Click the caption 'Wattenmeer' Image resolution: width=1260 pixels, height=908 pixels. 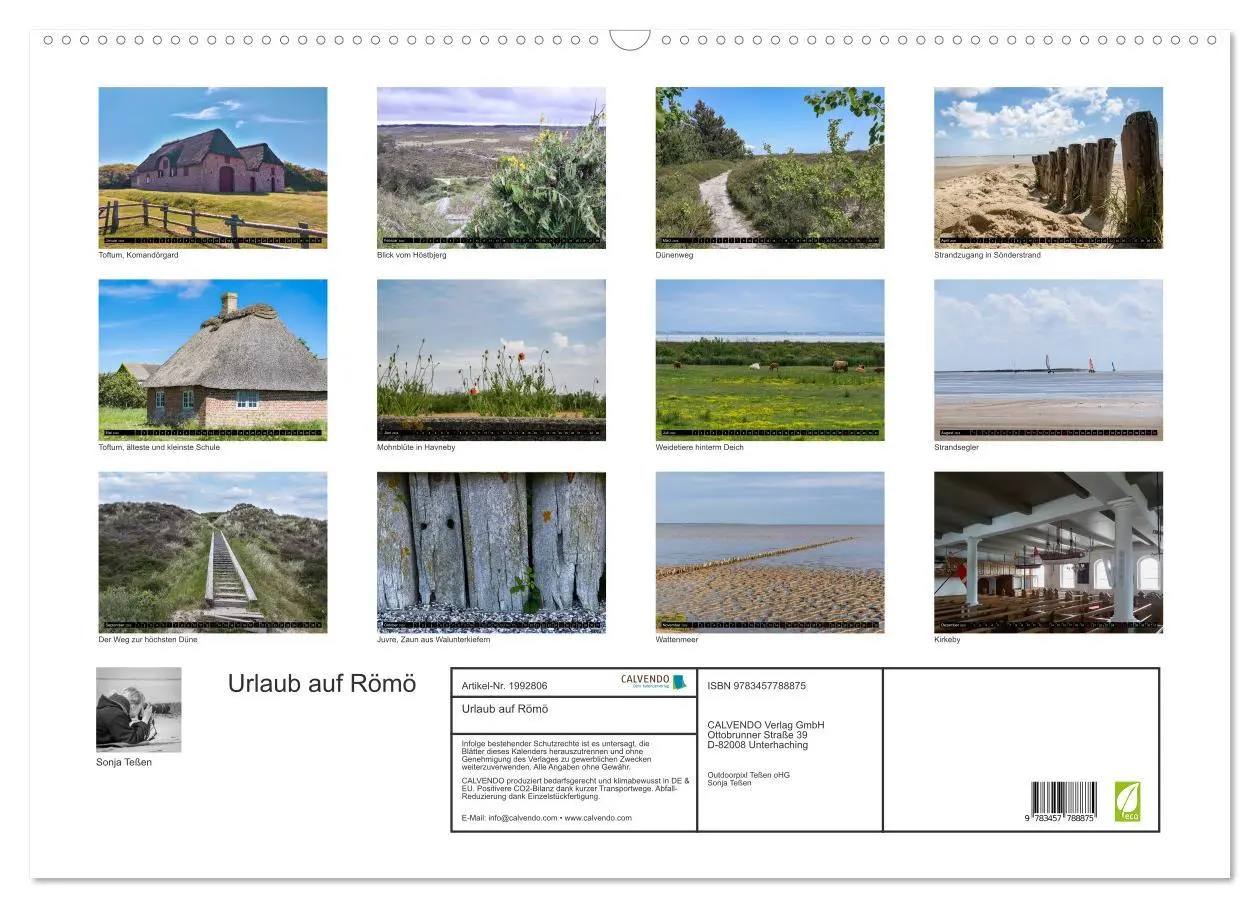tap(677, 640)
